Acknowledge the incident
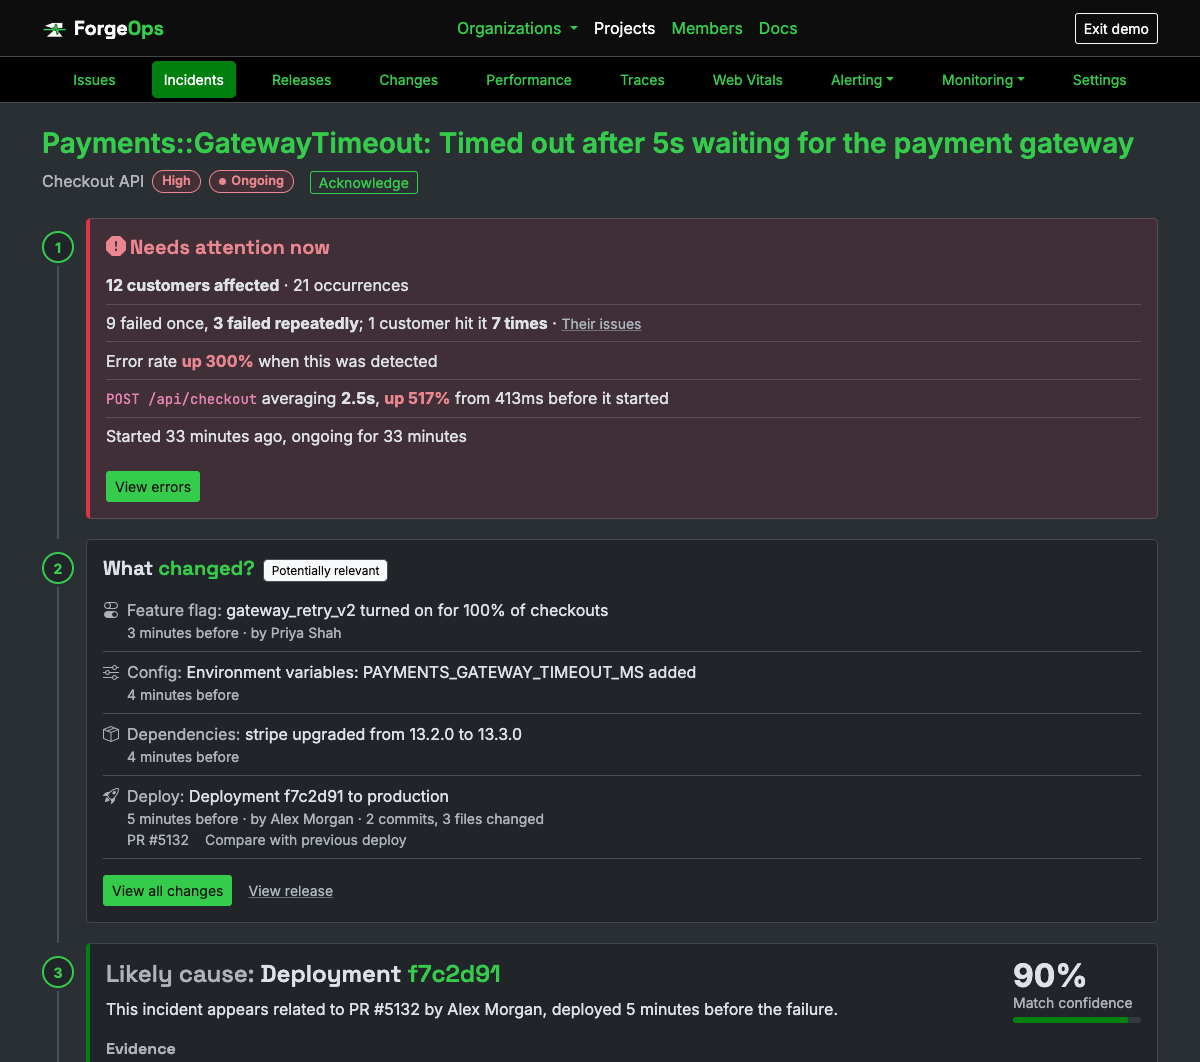The width and height of the screenshot is (1200, 1062). point(364,183)
